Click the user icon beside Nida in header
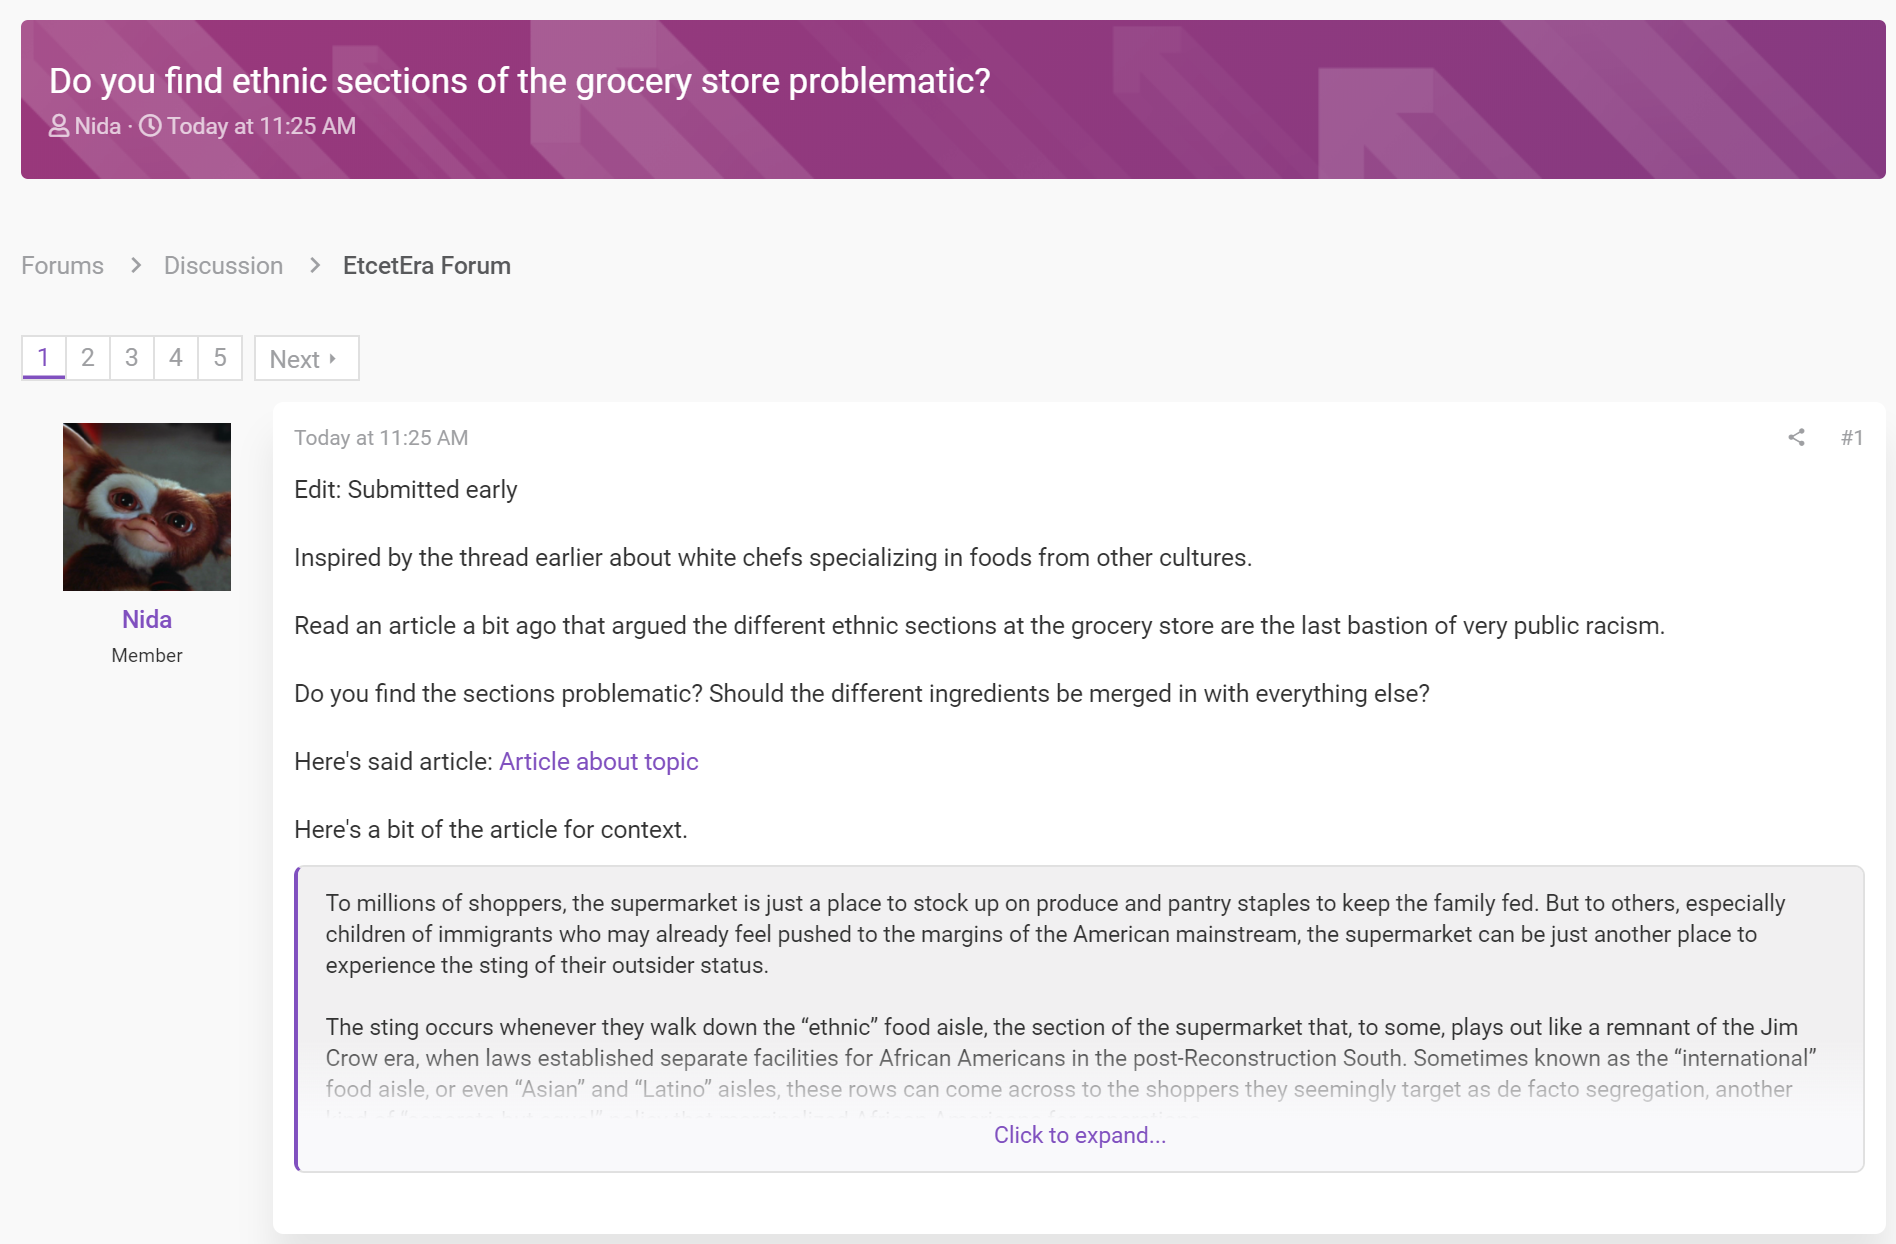Viewport: 1896px width, 1244px height. (x=59, y=126)
